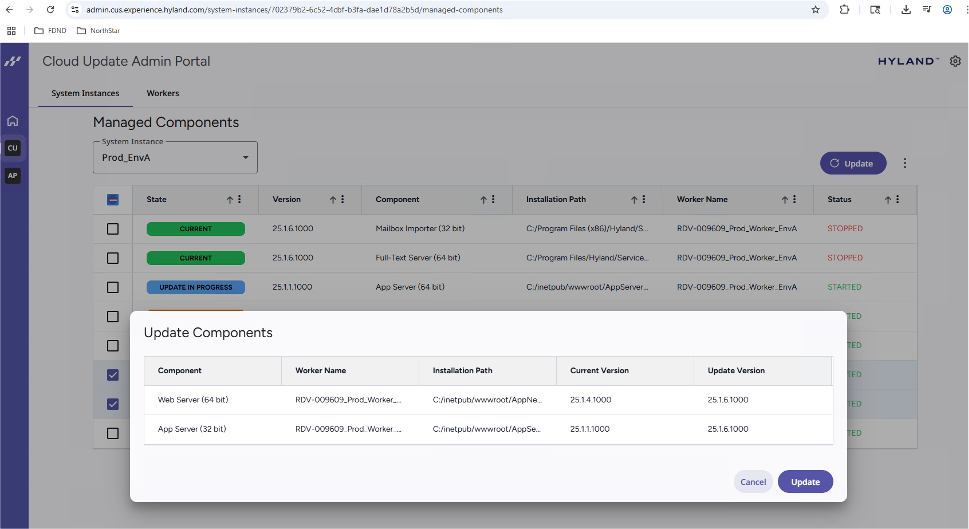Click the Web Server (64 bit) dialog row
The image size is (969, 529).
click(488, 400)
